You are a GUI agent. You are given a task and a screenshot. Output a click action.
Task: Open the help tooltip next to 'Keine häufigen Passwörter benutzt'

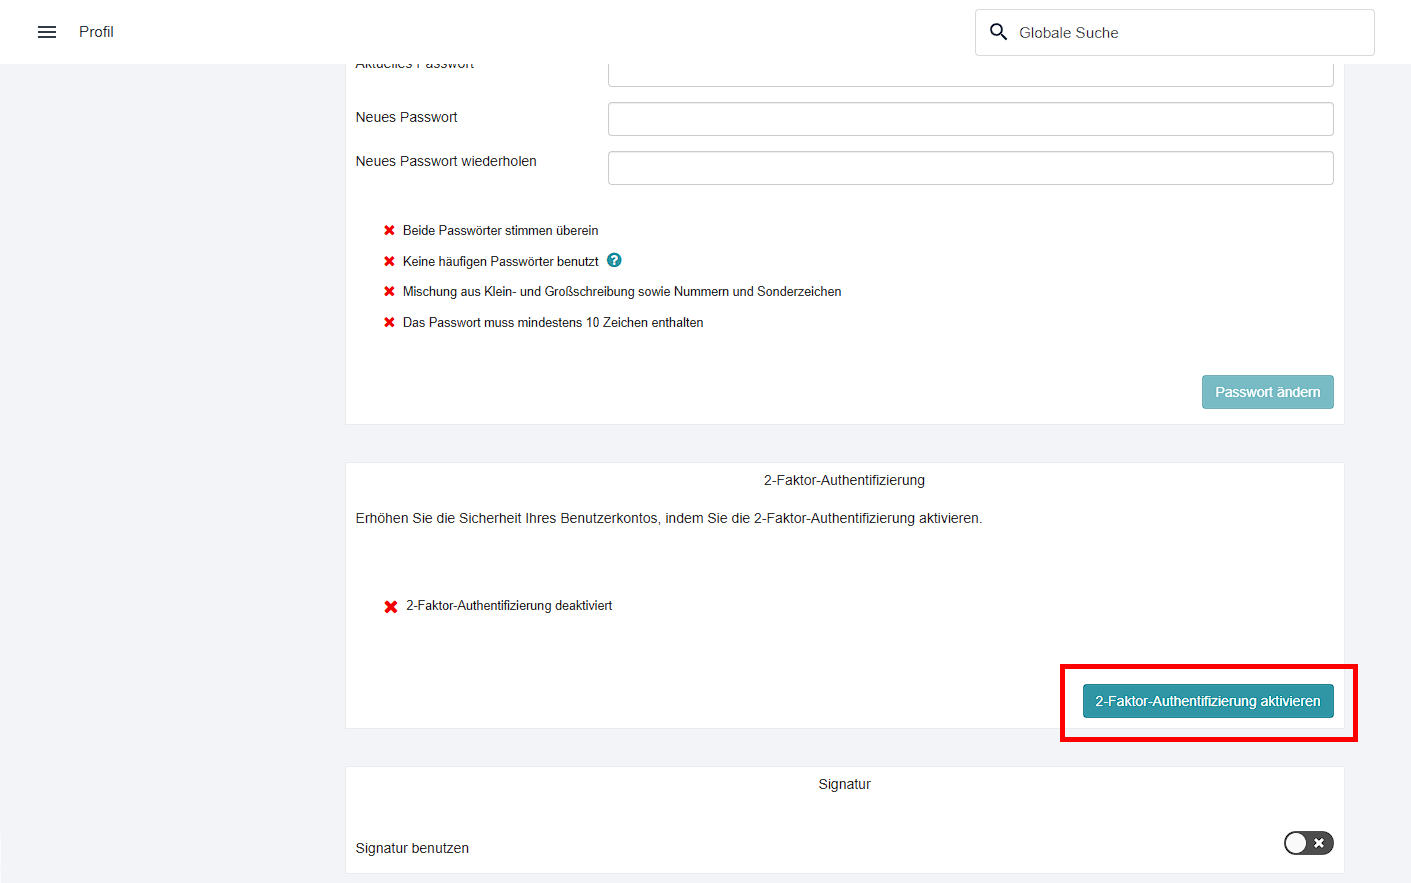pyautogui.click(x=614, y=259)
